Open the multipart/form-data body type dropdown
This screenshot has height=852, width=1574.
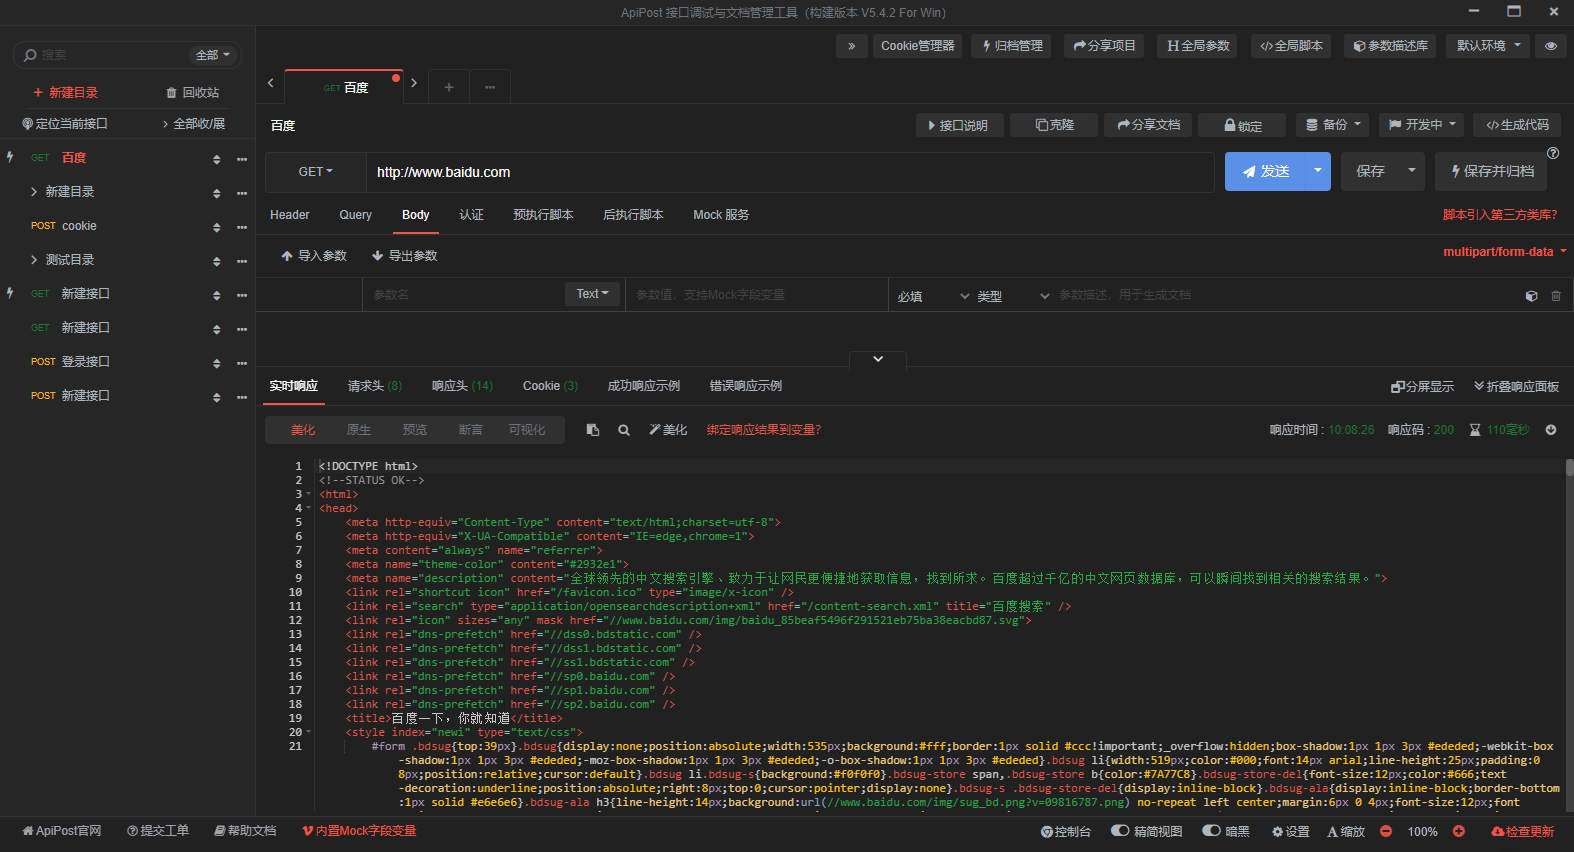coord(1505,252)
